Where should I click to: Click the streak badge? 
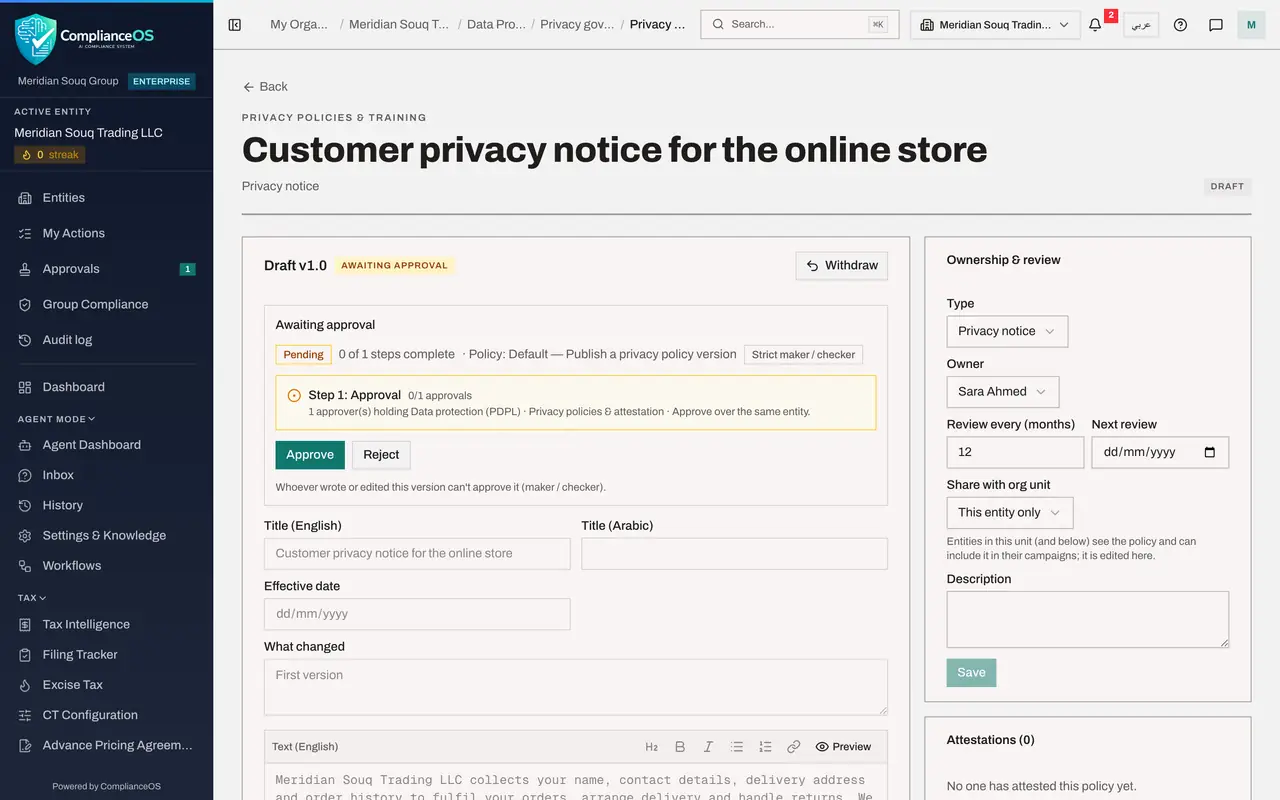50,155
